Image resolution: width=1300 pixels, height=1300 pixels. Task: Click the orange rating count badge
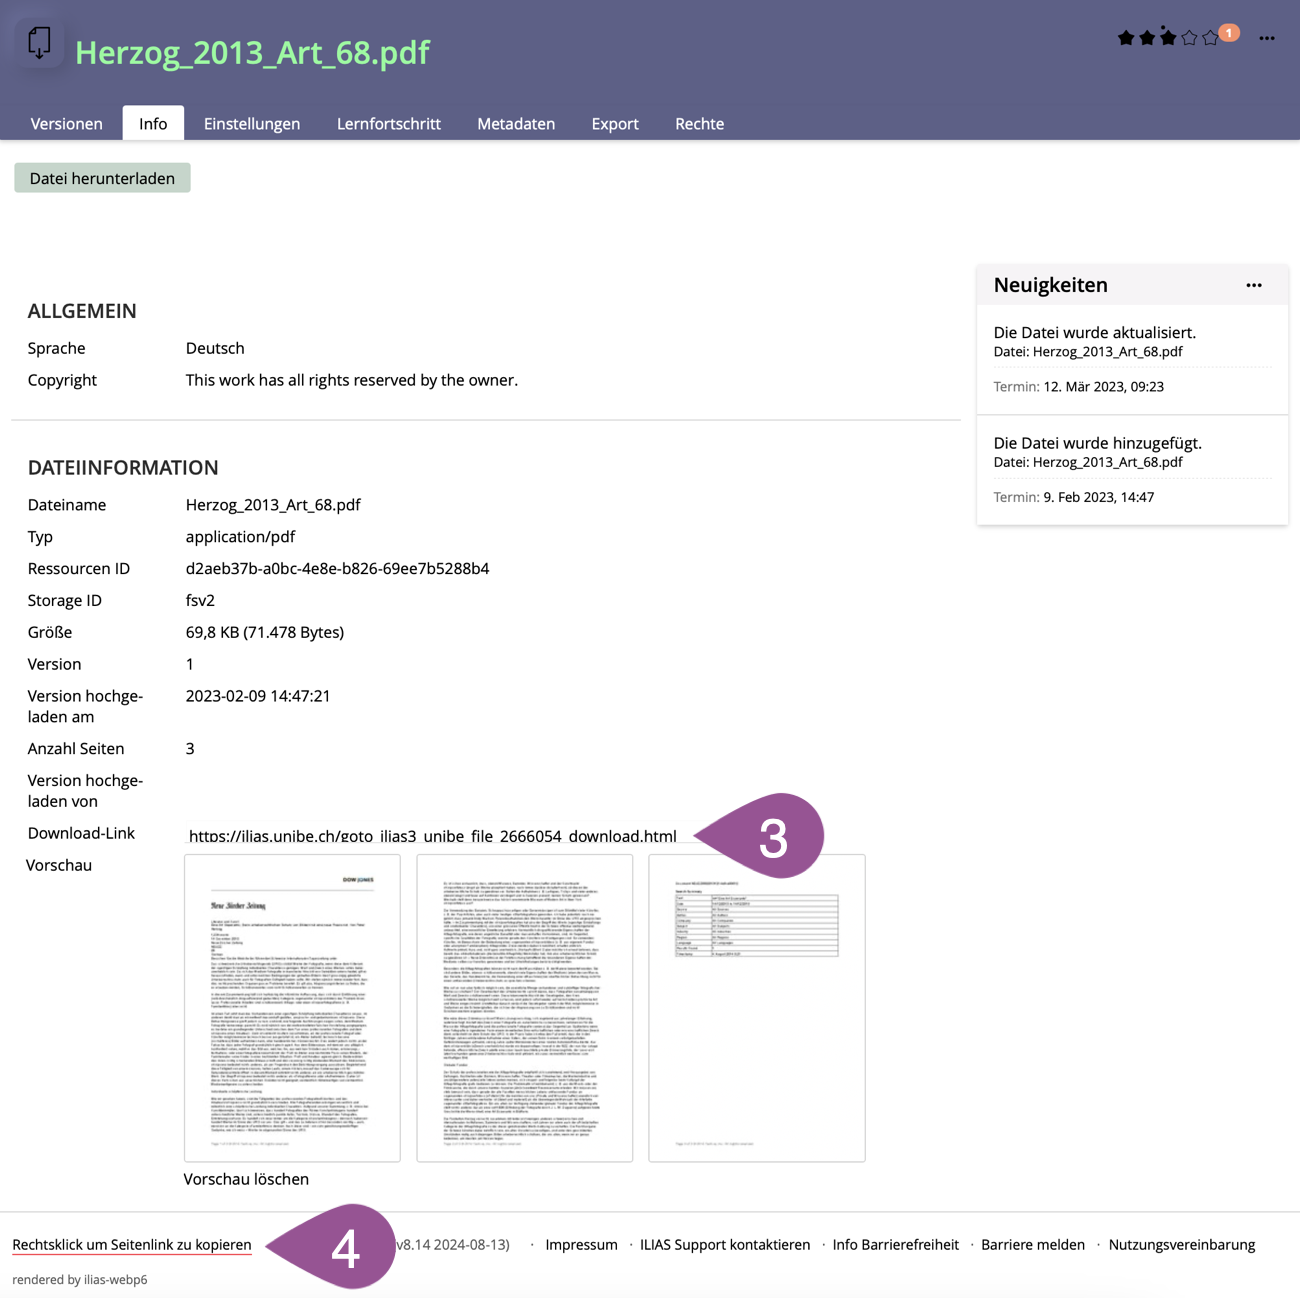[1229, 33]
